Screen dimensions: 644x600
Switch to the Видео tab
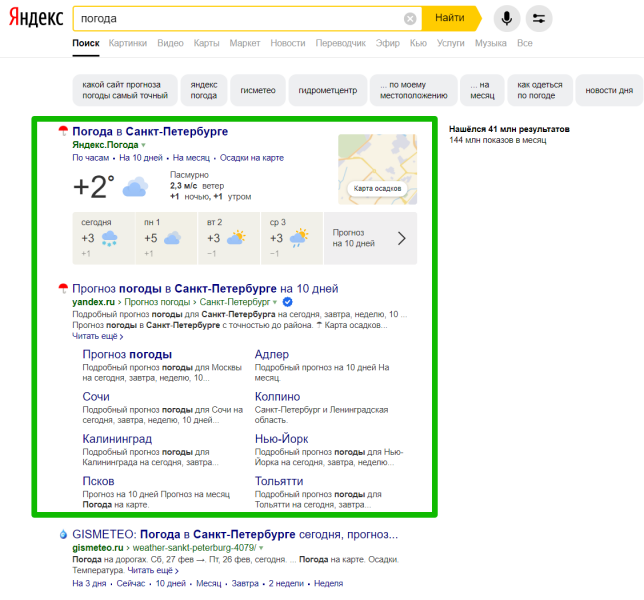[170, 43]
